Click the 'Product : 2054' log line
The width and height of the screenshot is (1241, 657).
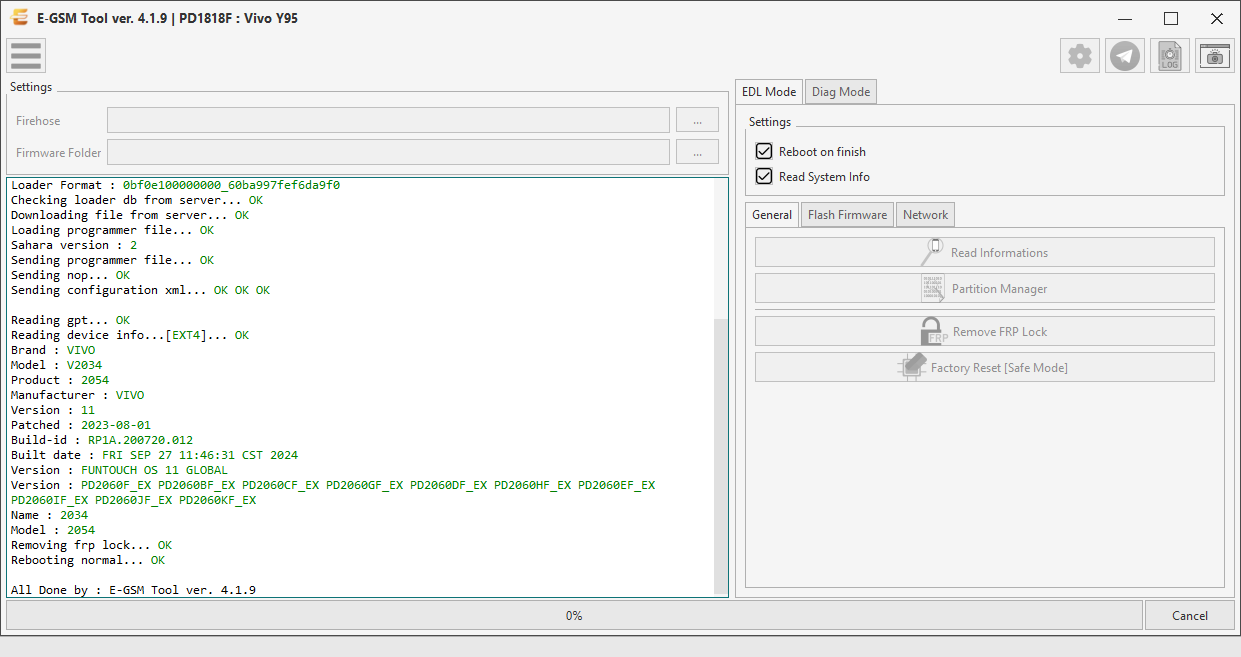tap(60, 380)
